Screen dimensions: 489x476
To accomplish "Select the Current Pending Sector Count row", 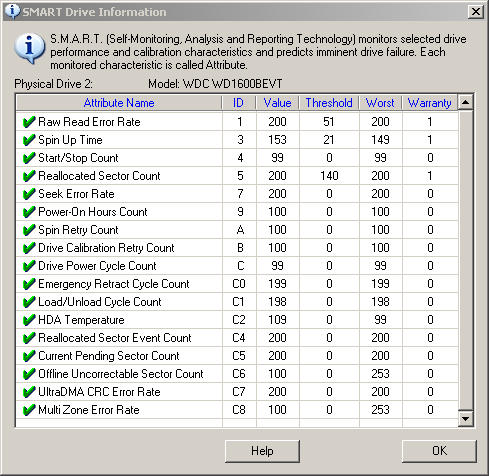I will click(x=237, y=356).
